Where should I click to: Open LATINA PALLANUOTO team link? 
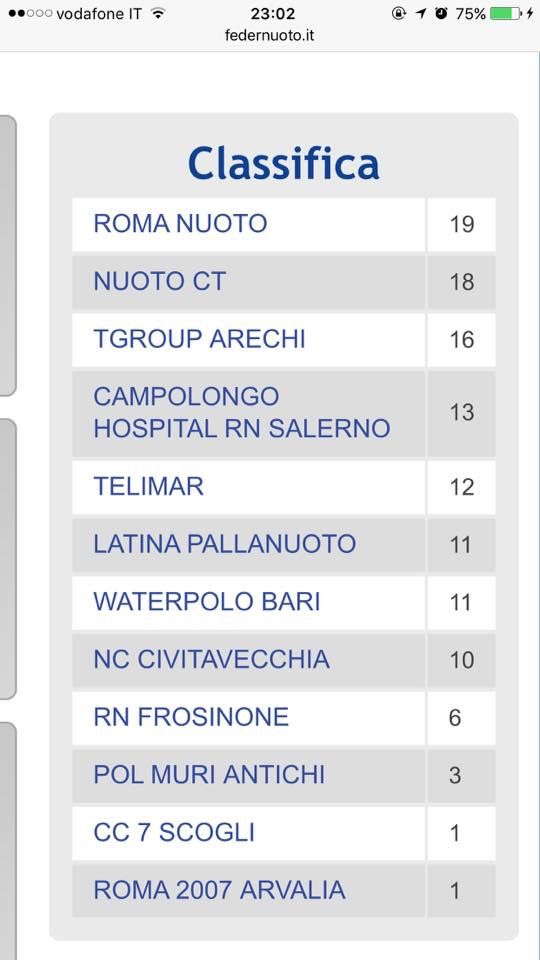tap(225, 544)
